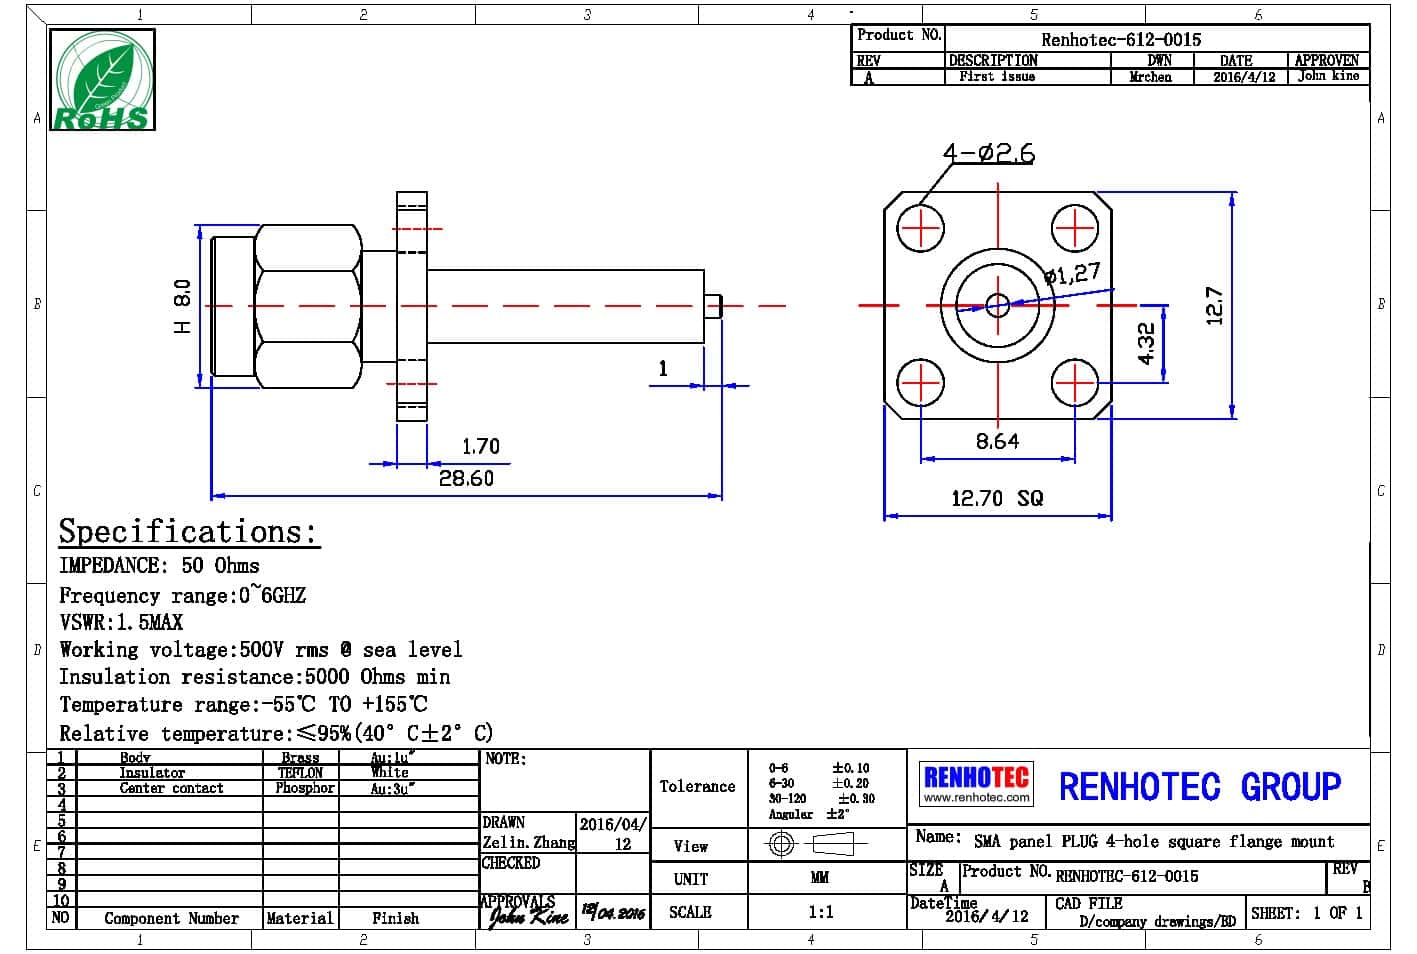This screenshot has width=1417, height=954.
Task: Click the Tolerance table label
Action: point(697,786)
